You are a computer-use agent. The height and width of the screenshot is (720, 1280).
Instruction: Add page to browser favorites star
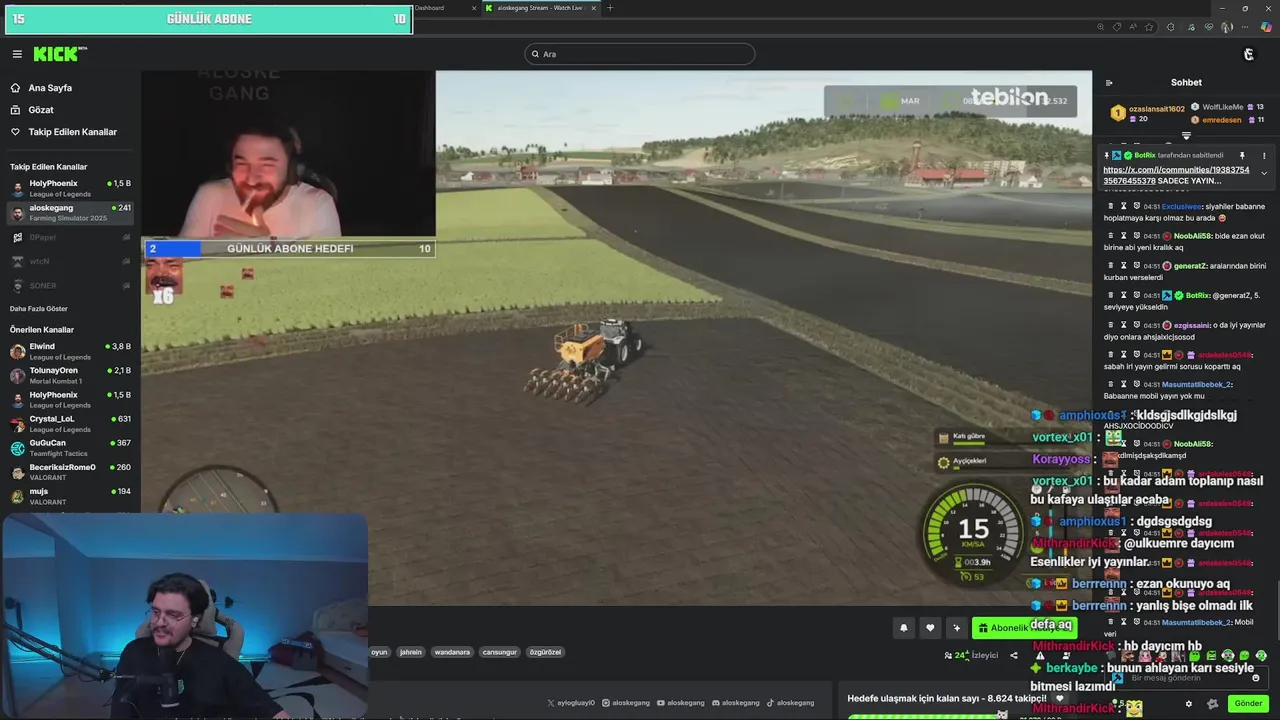tap(1150, 27)
